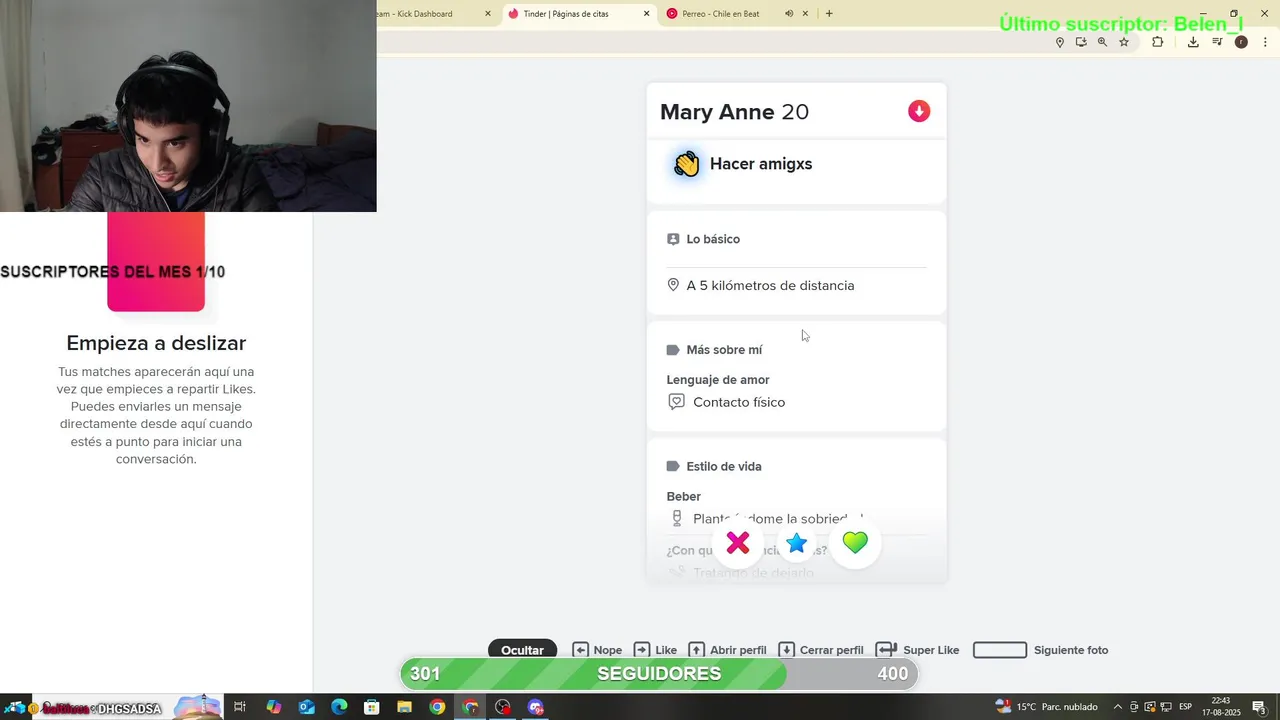The height and width of the screenshot is (720, 1280).
Task: Open the clock showing 22:43
Action: [x=1221, y=707]
